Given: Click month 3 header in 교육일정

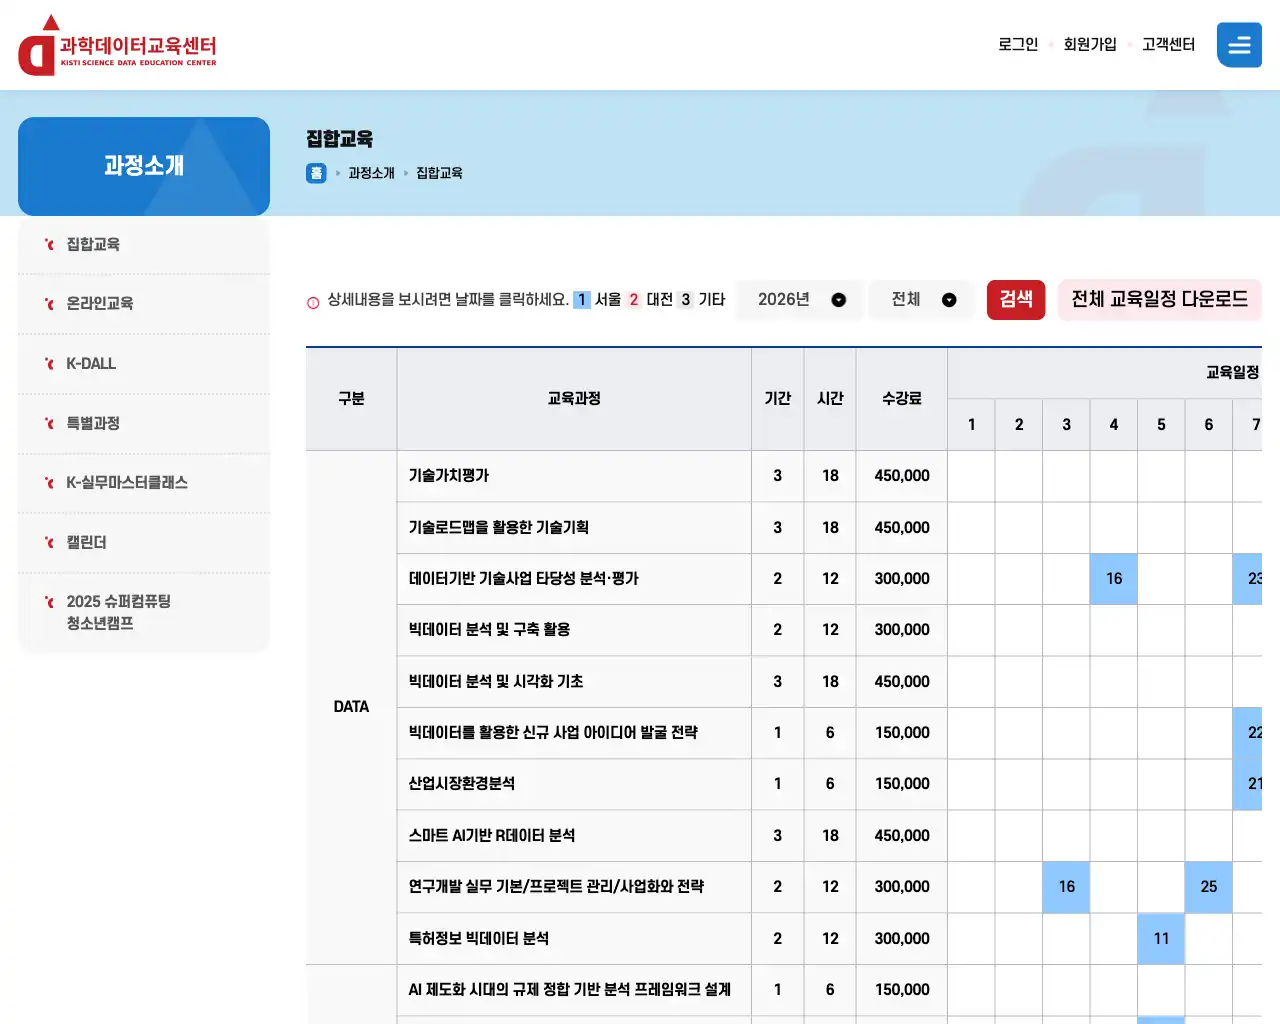Looking at the screenshot, I should [1067, 425].
